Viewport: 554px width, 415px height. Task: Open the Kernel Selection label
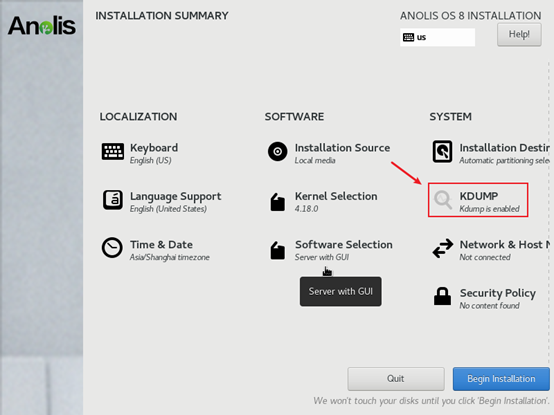[x=336, y=196]
